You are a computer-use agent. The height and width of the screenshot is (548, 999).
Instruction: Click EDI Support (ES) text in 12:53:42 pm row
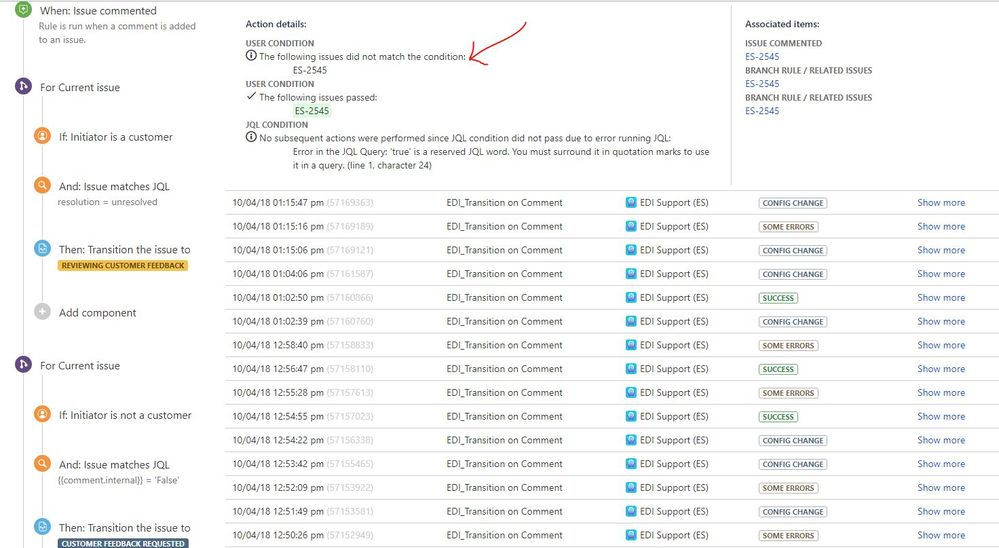(x=674, y=464)
